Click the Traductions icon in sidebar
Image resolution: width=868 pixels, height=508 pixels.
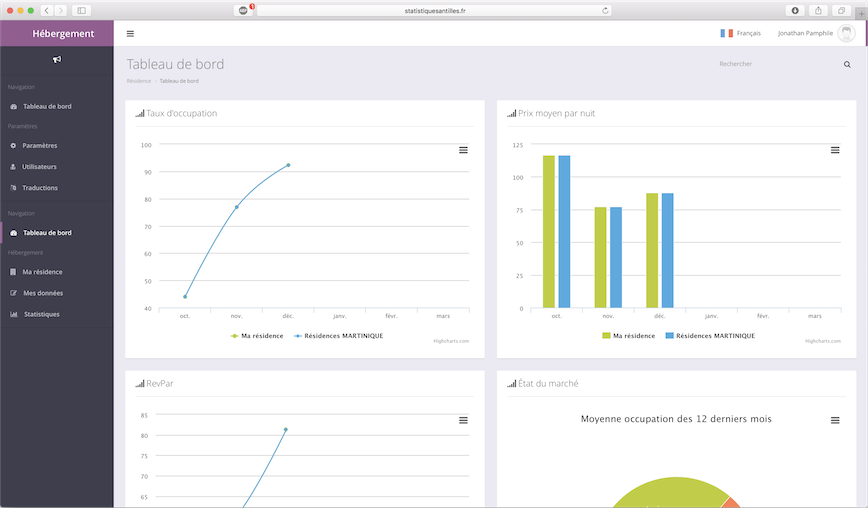(13, 188)
